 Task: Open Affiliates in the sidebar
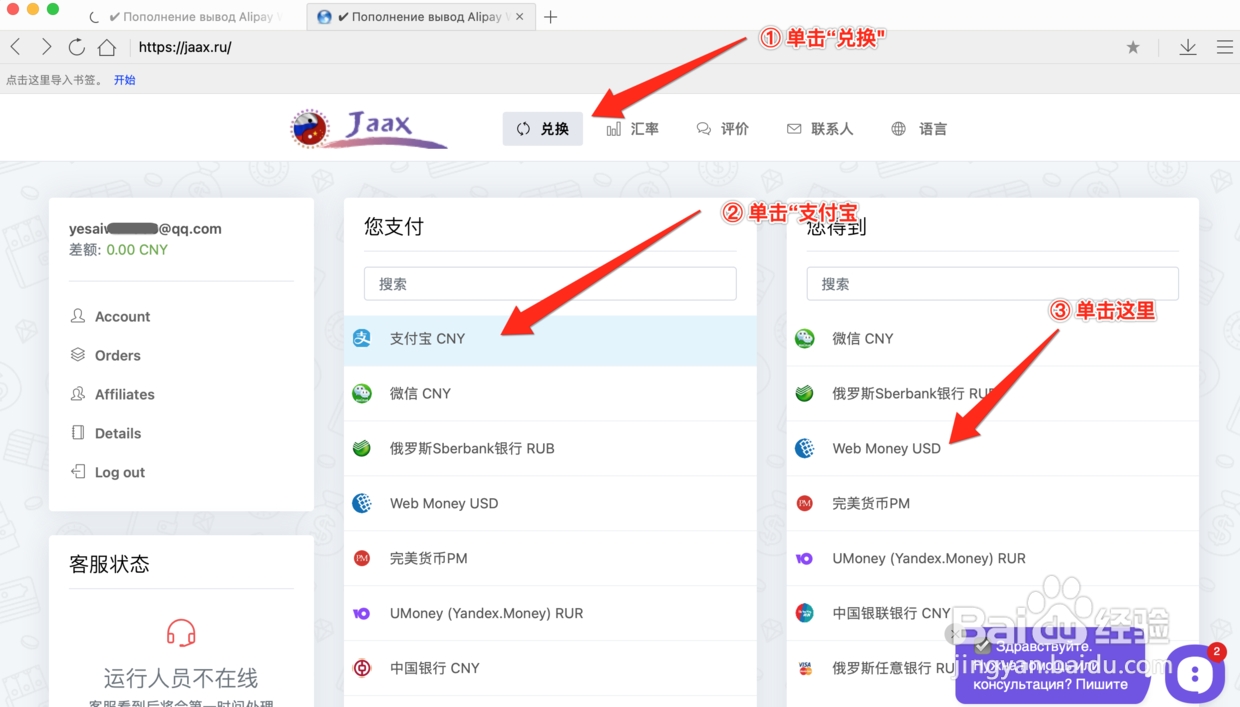(124, 394)
